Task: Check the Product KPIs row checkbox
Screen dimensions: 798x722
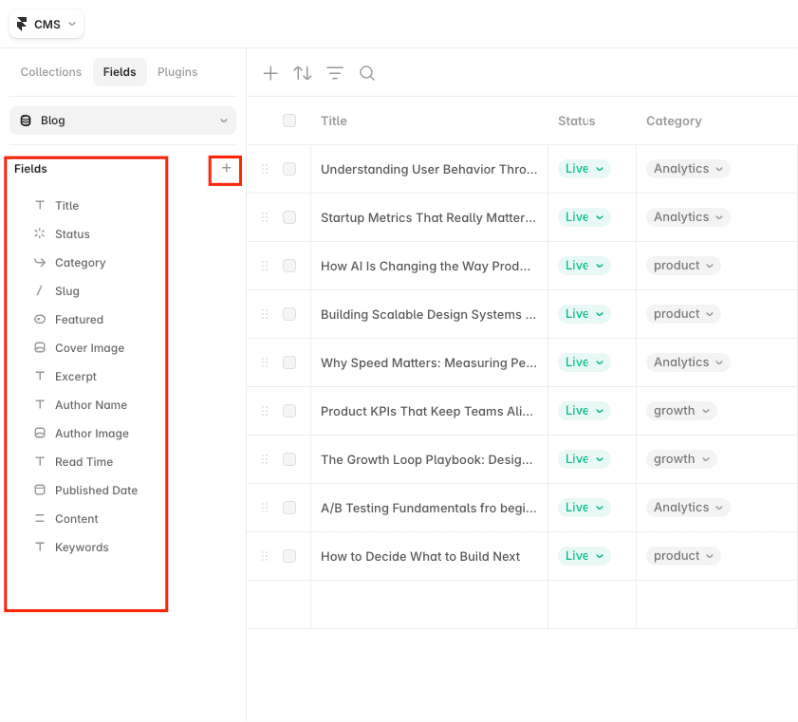Action: click(289, 411)
